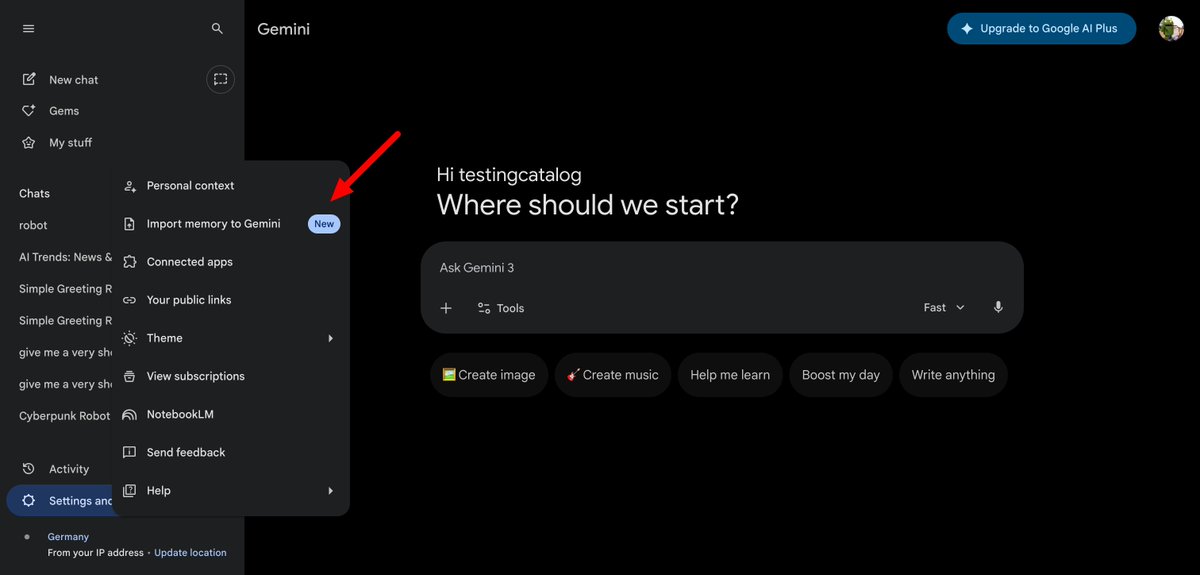Click the New badge next to Import memory
This screenshot has height=575, width=1200.
pyautogui.click(x=324, y=224)
